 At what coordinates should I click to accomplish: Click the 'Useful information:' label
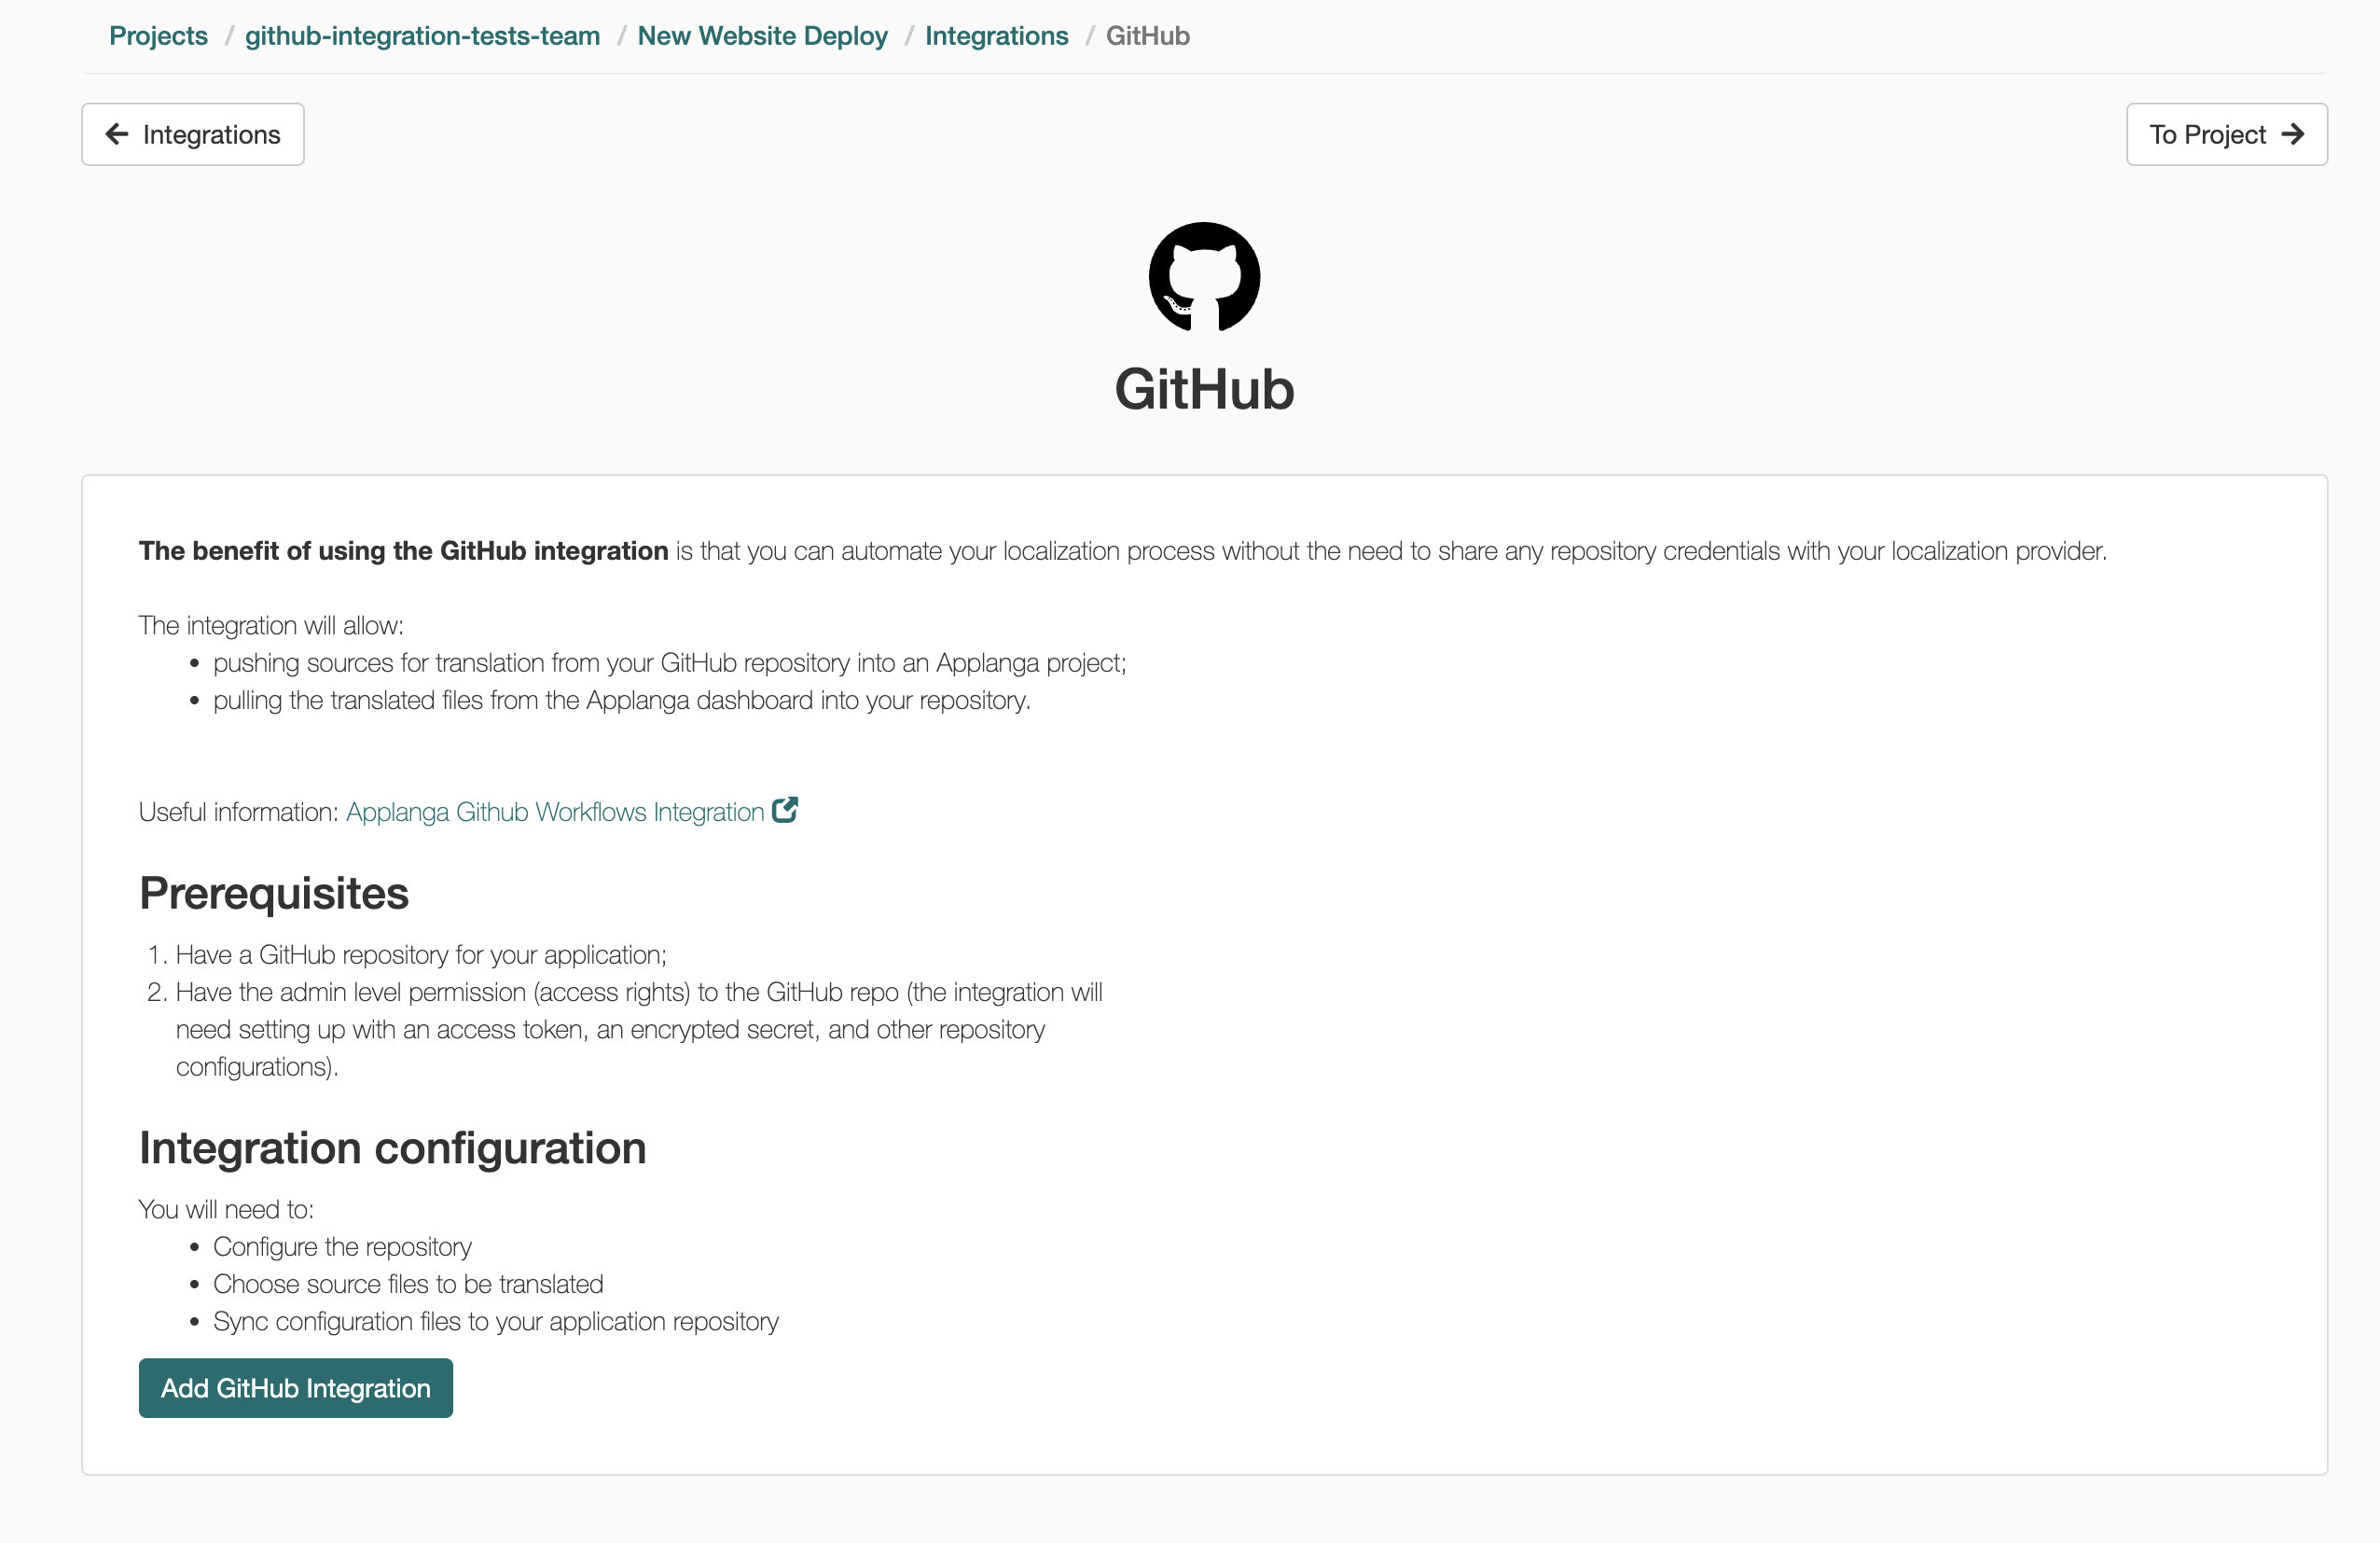[239, 812]
